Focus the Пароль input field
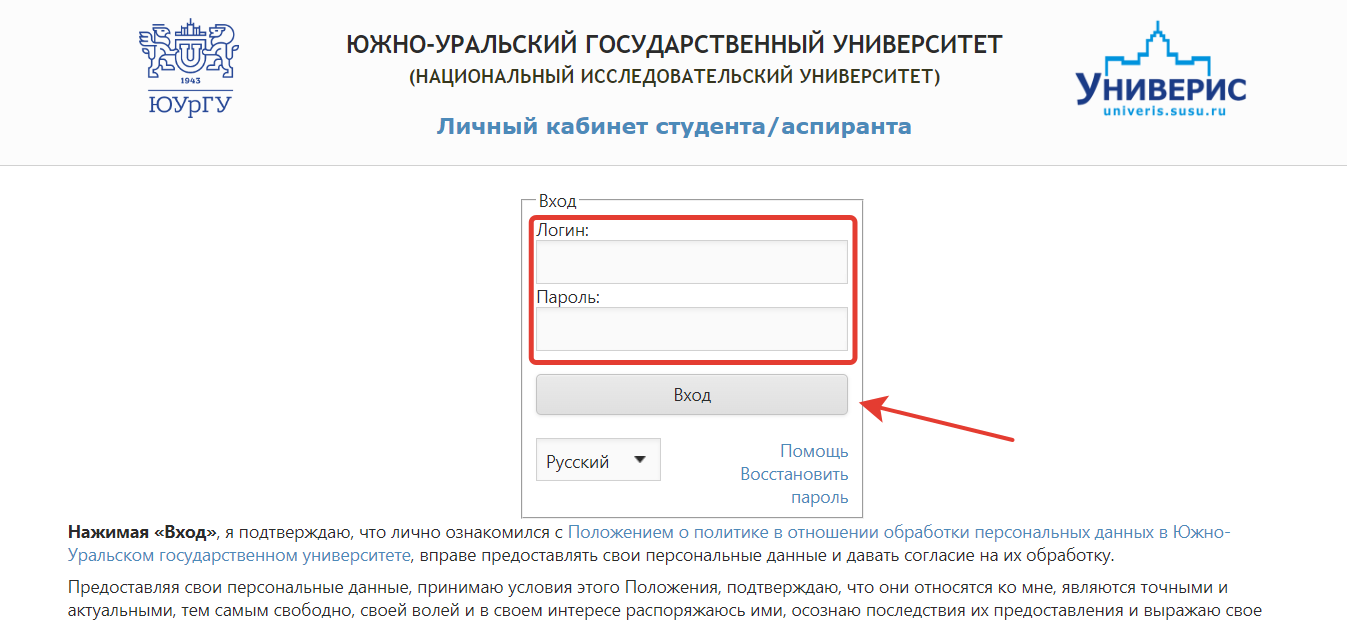Viewport: 1347px width, 623px height. [691, 329]
